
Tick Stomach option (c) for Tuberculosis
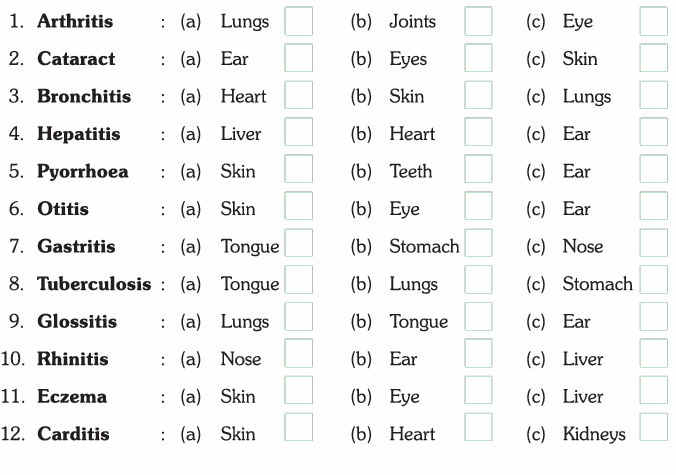653,281
